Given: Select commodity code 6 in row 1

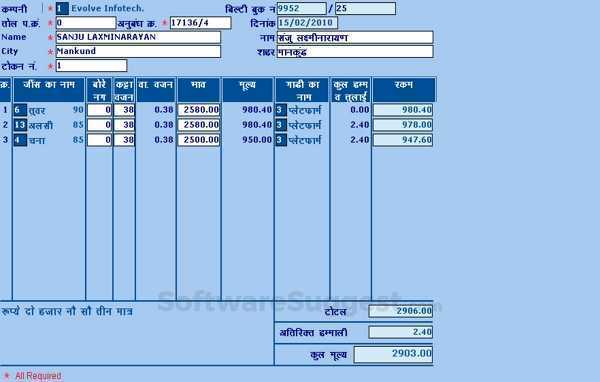Looking at the screenshot, I should coord(20,110).
